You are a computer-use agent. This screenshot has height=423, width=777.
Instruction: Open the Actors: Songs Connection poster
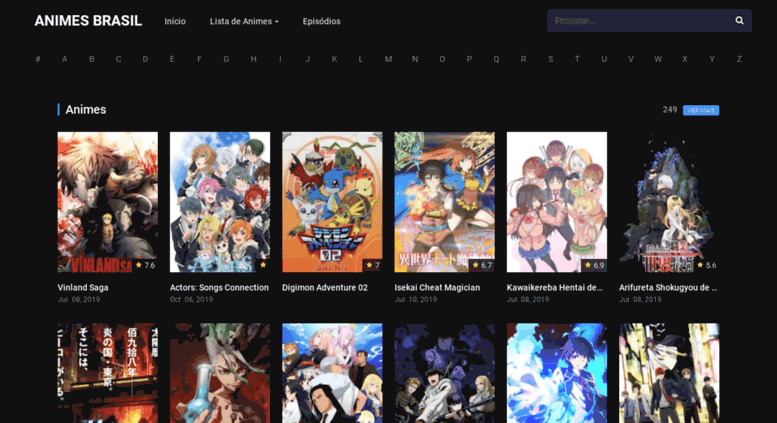click(220, 202)
